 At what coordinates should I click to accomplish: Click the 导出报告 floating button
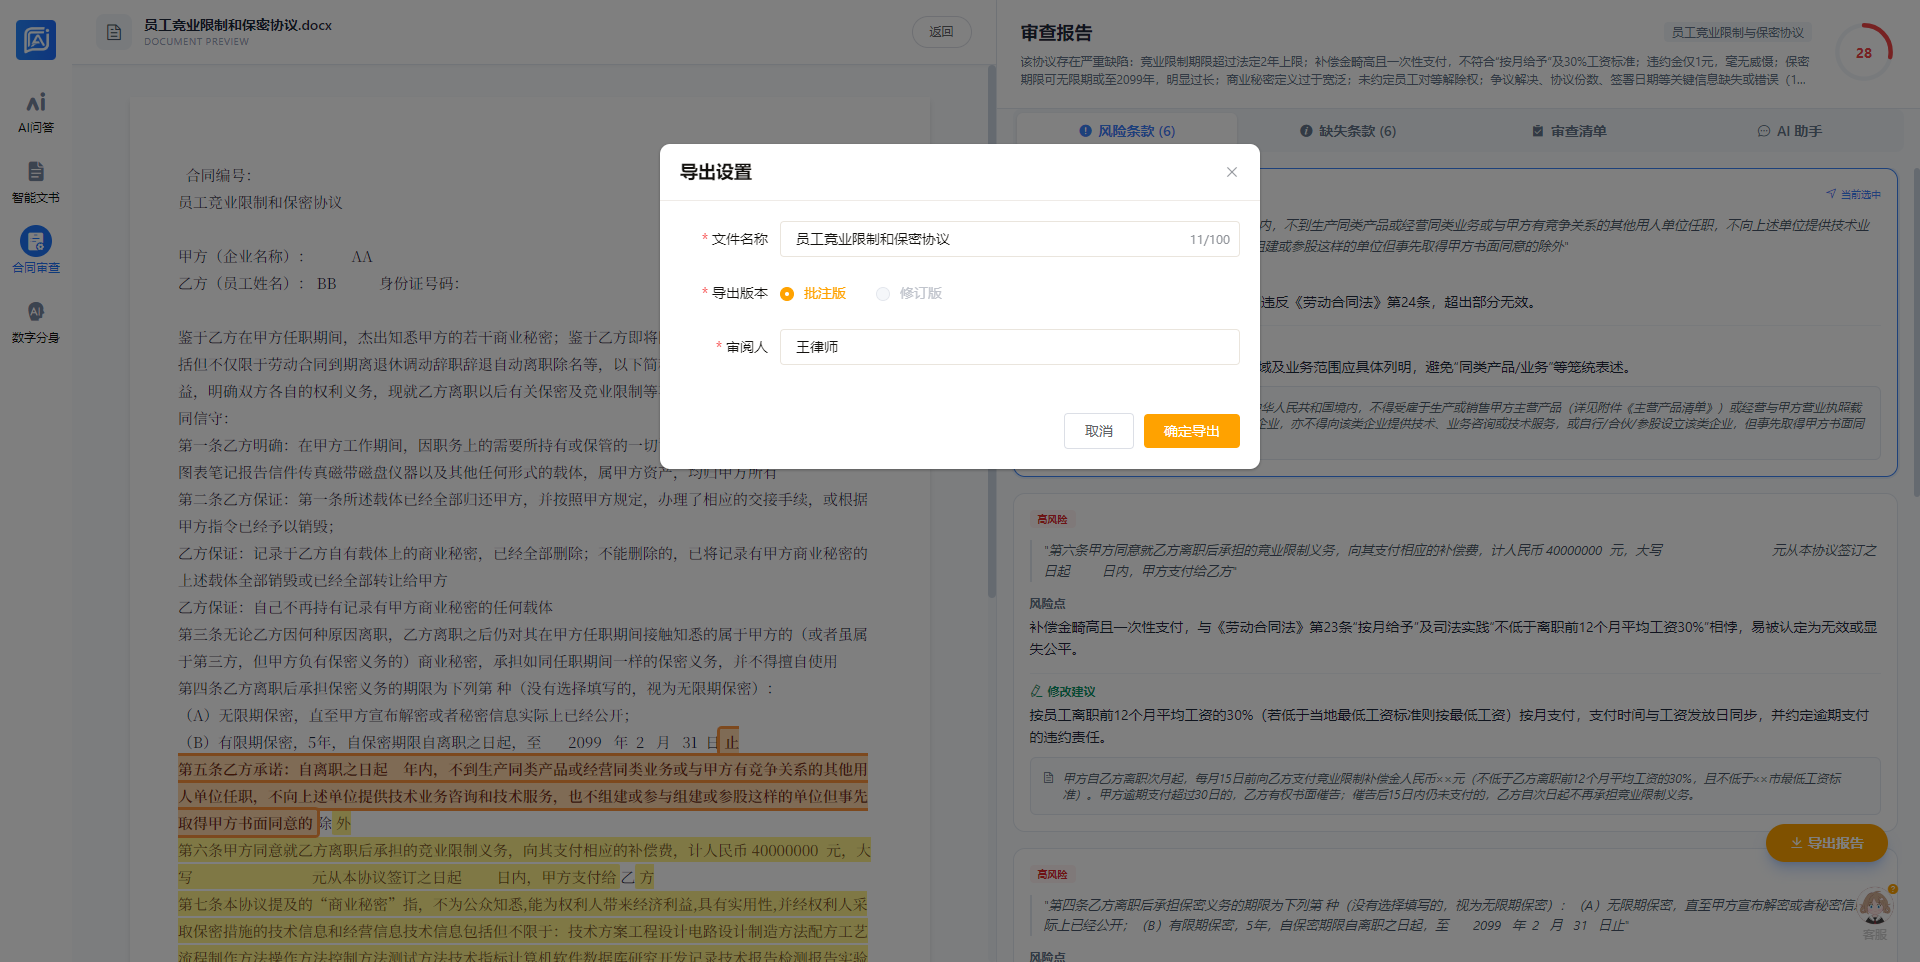pyautogui.click(x=1826, y=843)
